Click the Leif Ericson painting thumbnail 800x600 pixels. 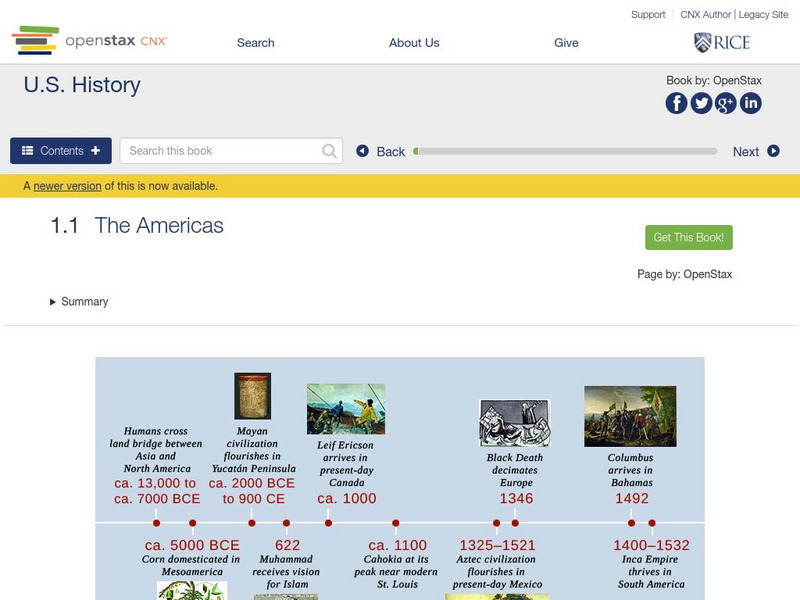click(x=346, y=409)
